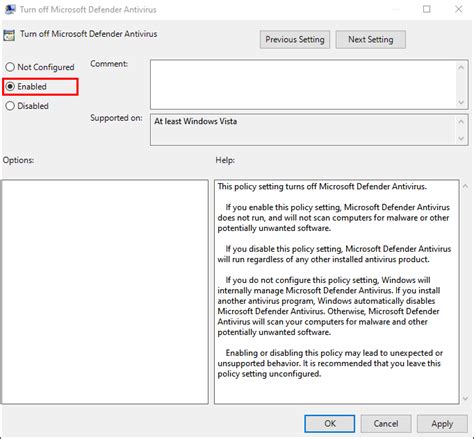The height and width of the screenshot is (439, 474).
Task: Click 'If you do not configure' paragraph
Action: (329, 306)
